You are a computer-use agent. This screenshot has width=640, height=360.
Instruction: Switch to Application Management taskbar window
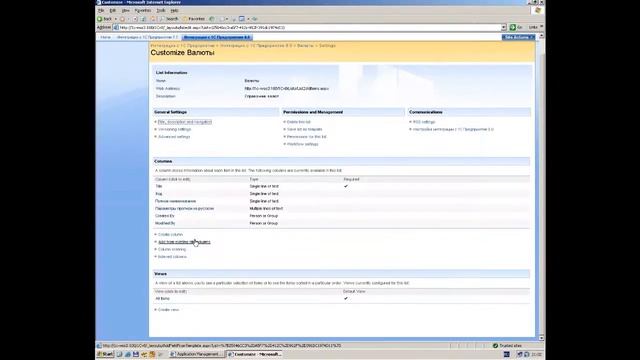point(196,354)
